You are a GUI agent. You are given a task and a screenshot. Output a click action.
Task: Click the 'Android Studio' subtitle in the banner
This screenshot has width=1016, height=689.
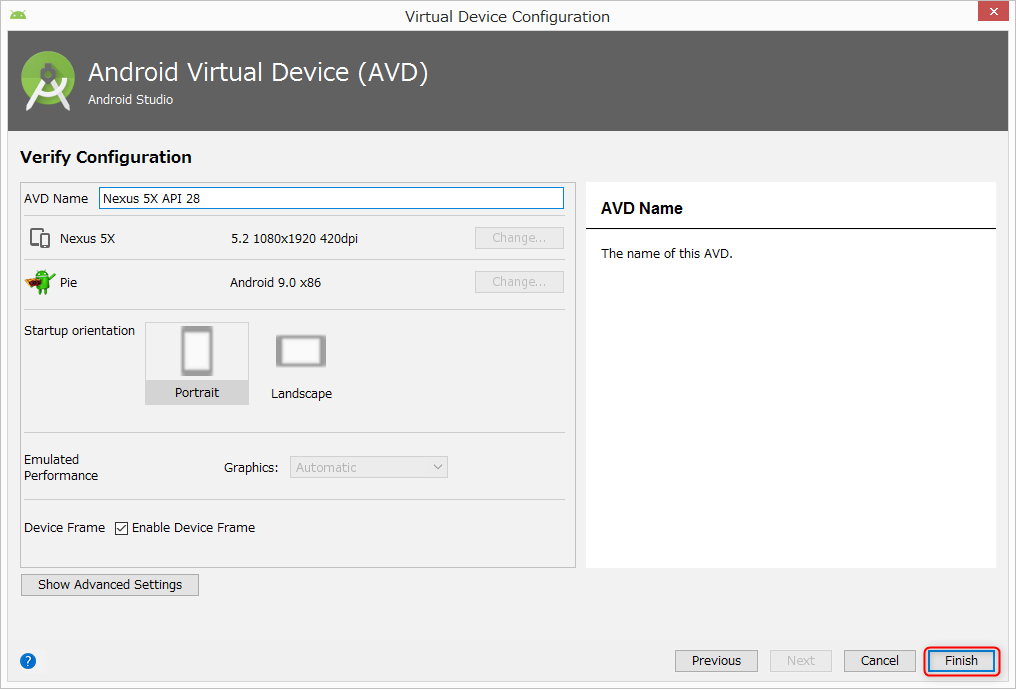(131, 99)
